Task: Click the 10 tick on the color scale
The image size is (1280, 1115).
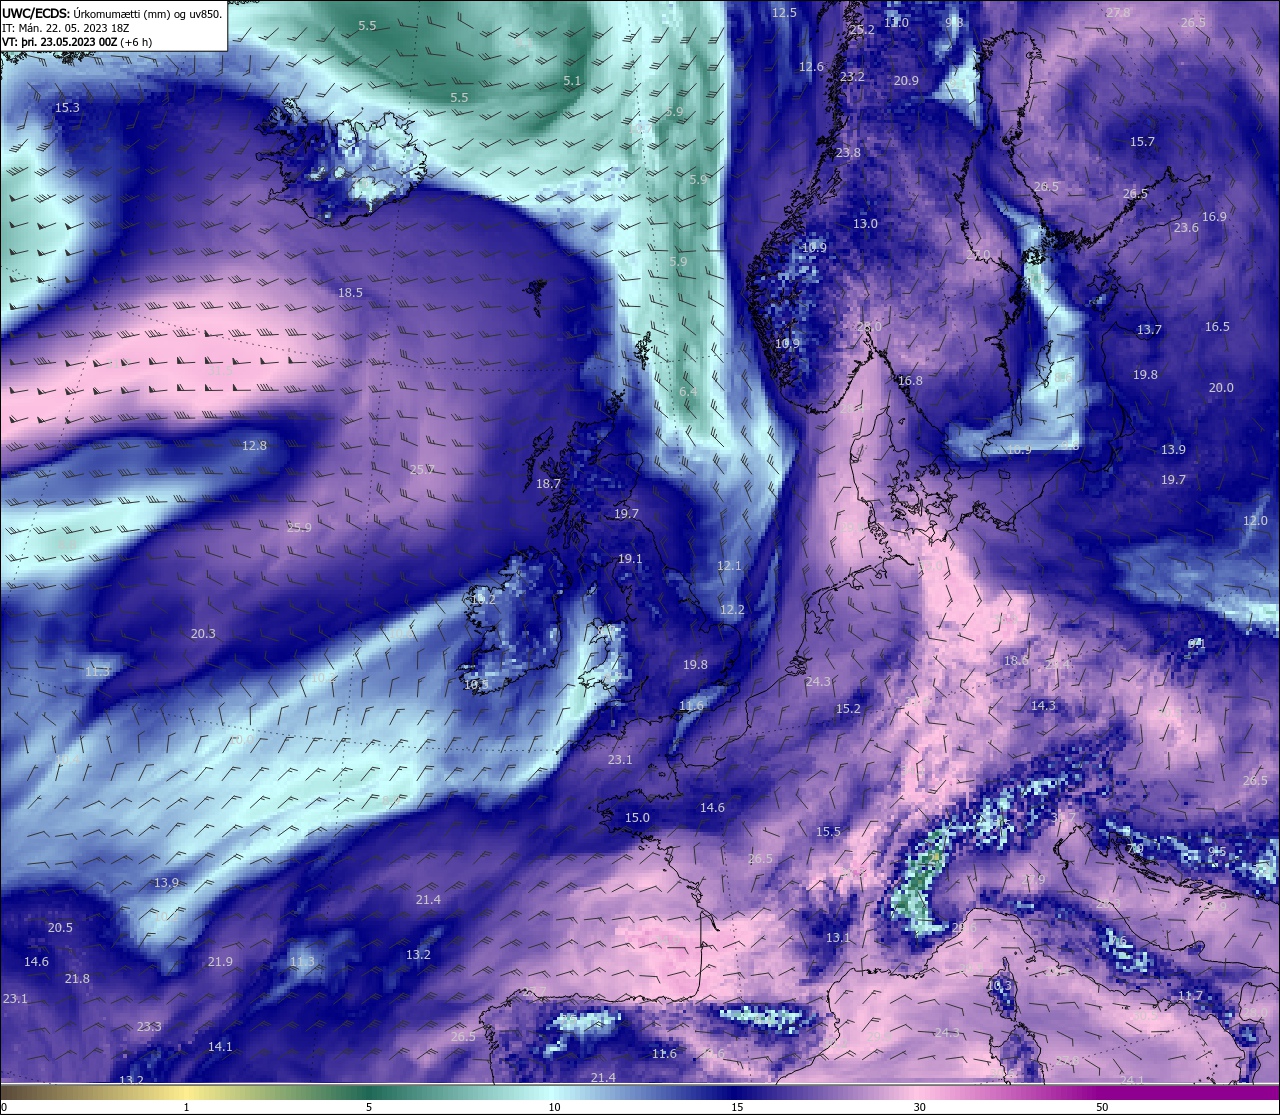Action: click(554, 1107)
